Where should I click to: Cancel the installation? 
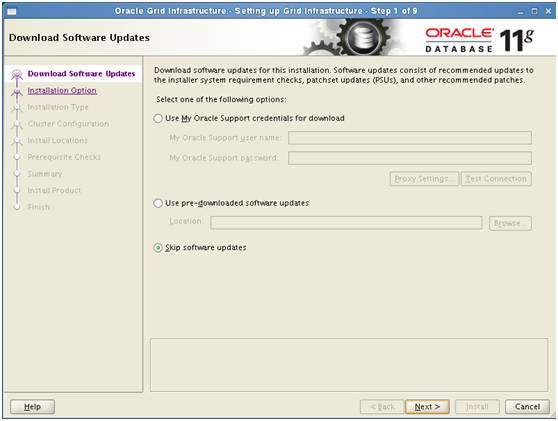[x=527, y=407]
